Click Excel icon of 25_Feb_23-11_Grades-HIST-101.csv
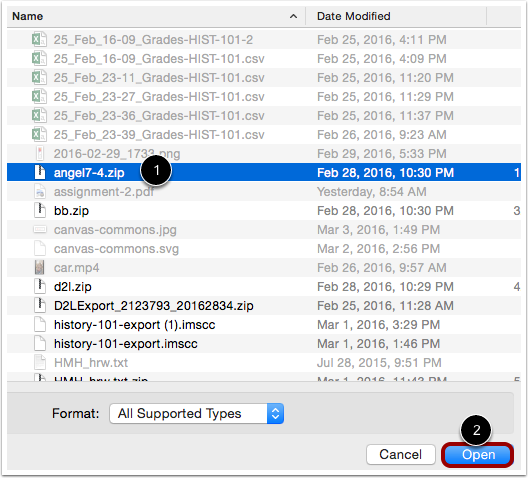Viewport: 528px width, 478px height. pyautogui.click(x=39, y=77)
